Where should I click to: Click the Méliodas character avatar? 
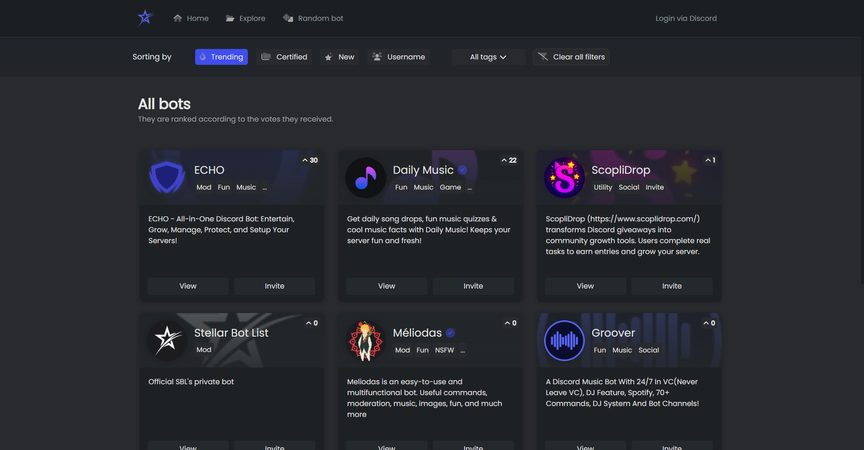coord(366,340)
